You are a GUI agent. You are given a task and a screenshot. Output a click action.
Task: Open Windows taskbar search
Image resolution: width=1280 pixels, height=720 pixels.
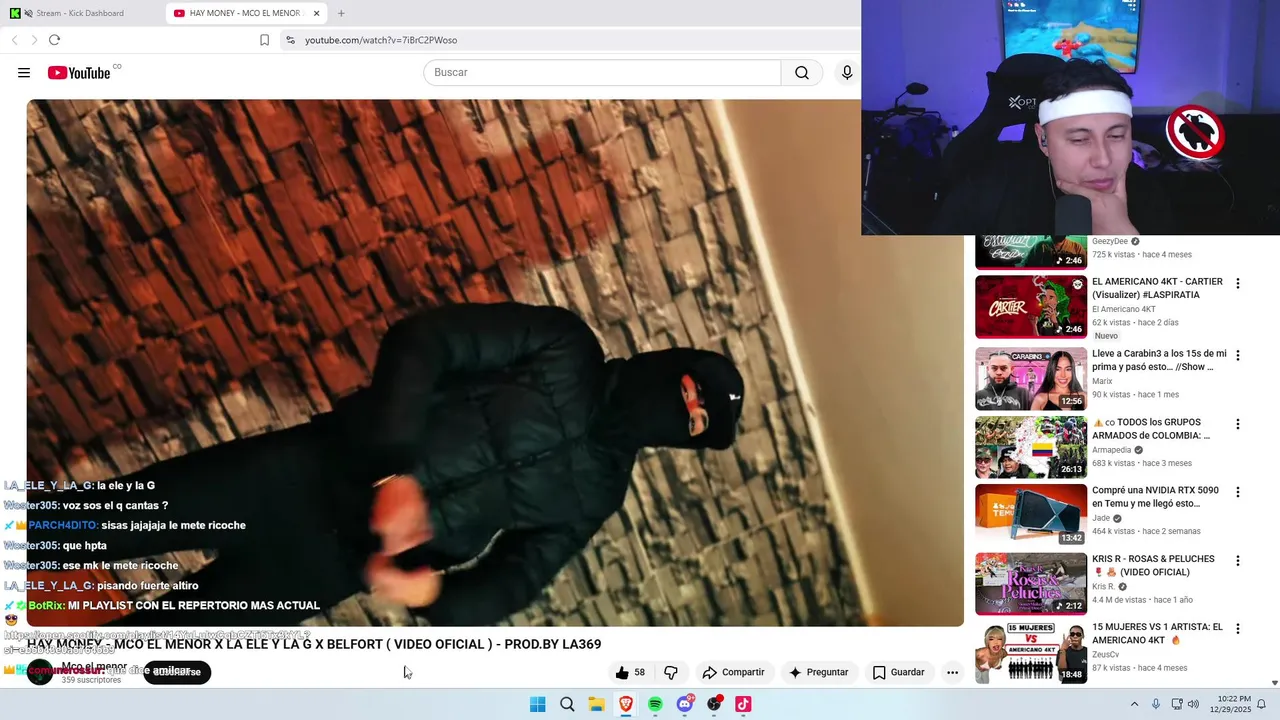pyautogui.click(x=567, y=704)
